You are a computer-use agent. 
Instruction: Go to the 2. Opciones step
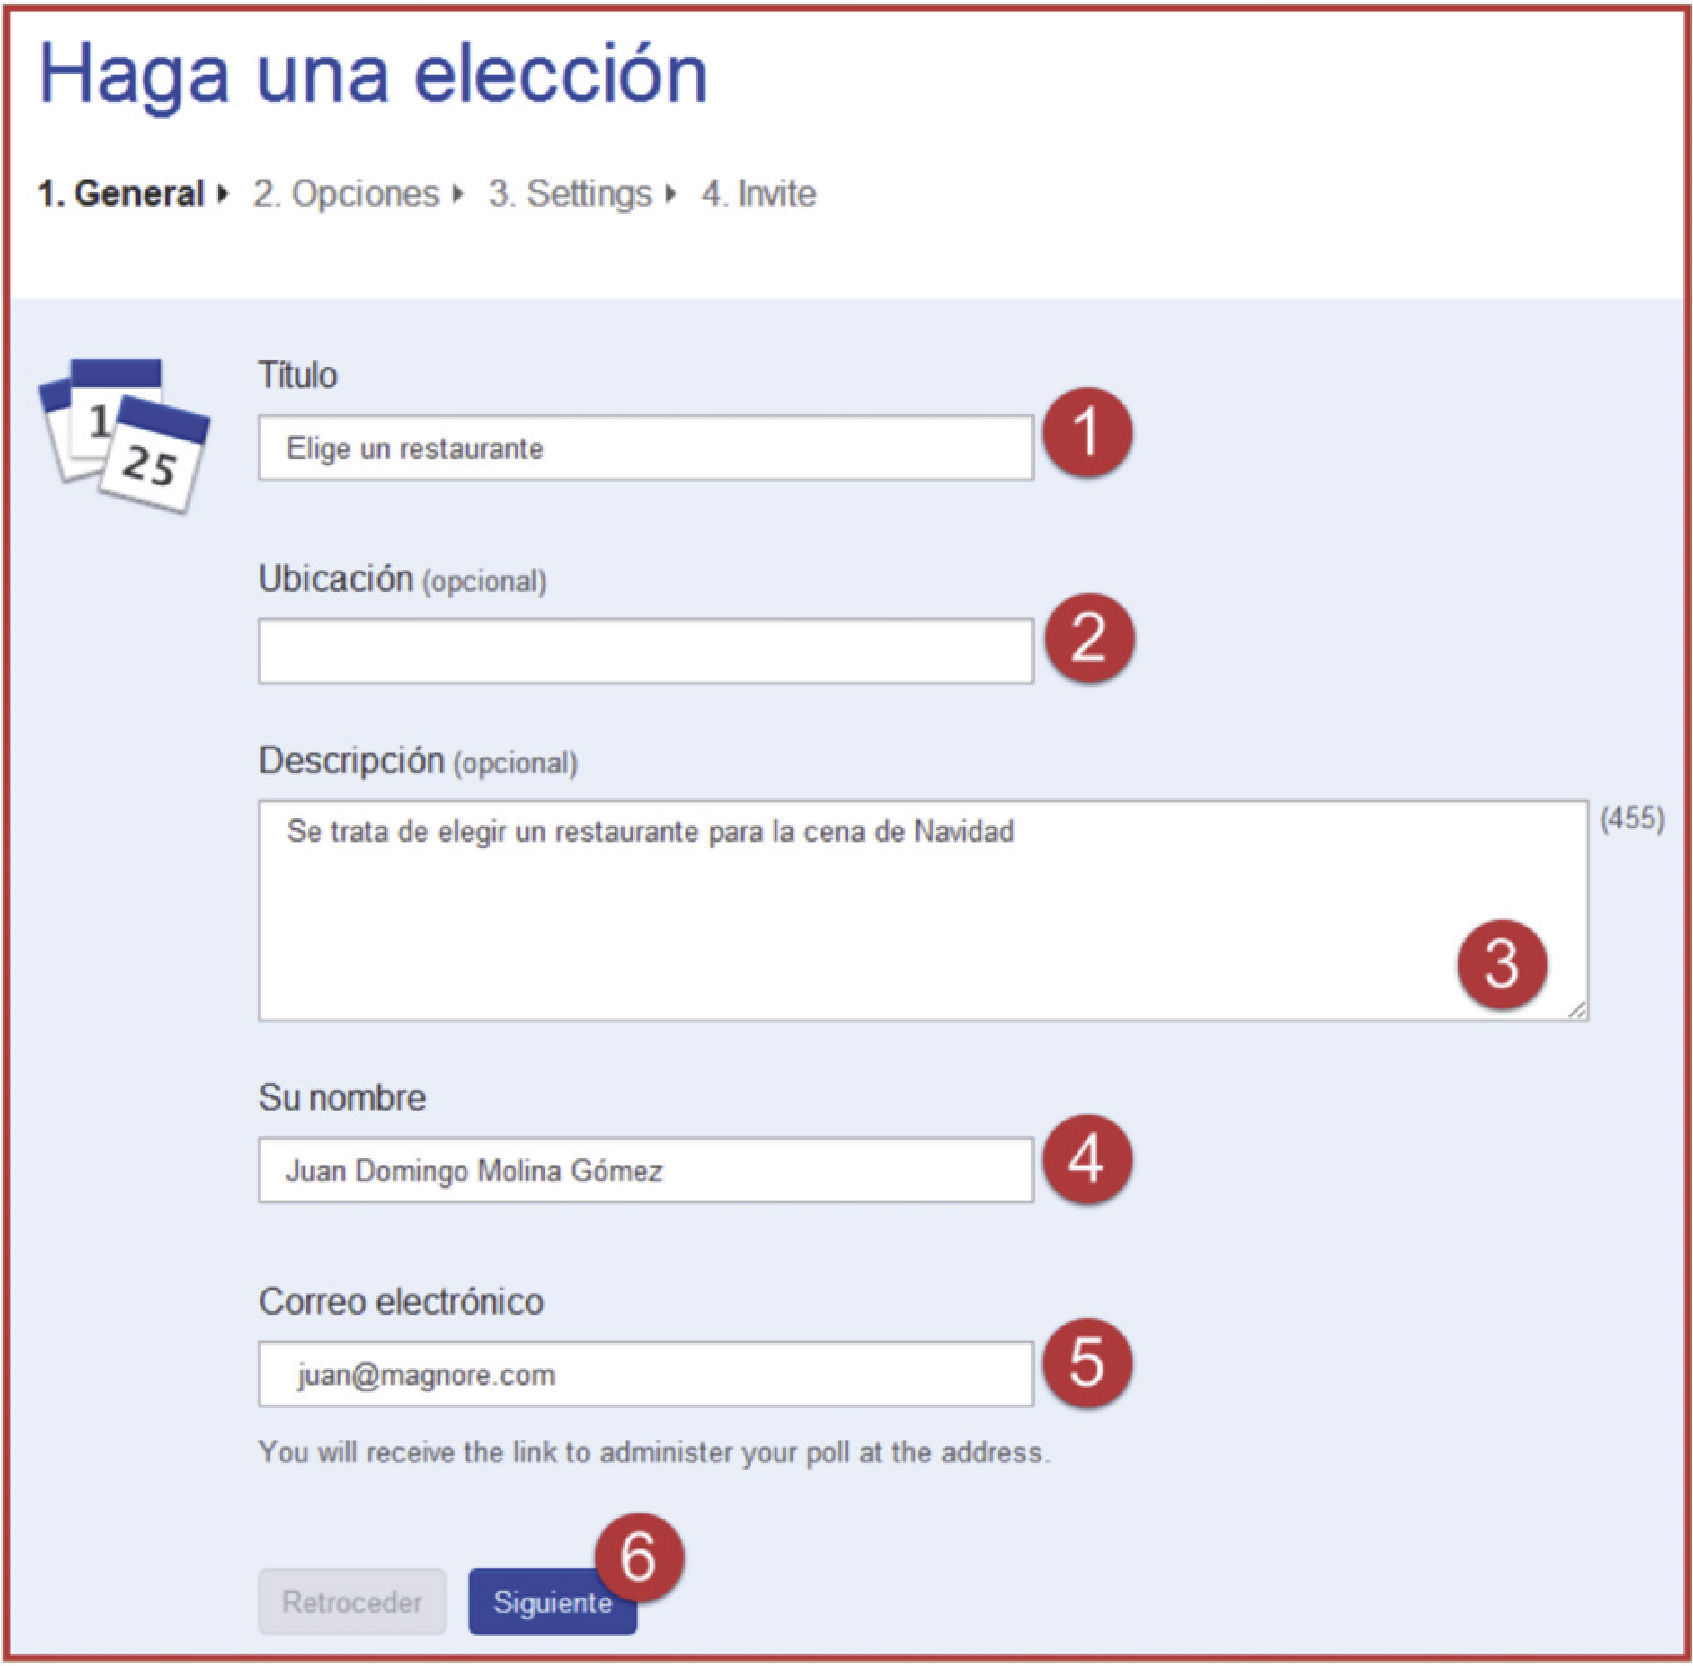(346, 193)
